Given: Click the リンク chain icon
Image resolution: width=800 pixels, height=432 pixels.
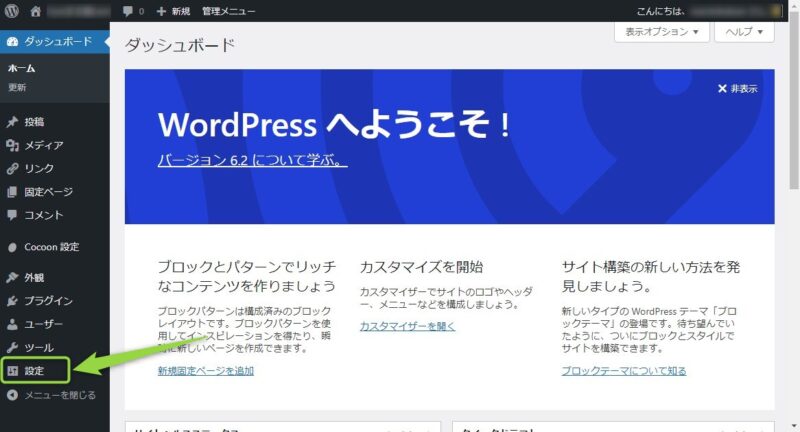Looking at the screenshot, I should pos(12,169).
